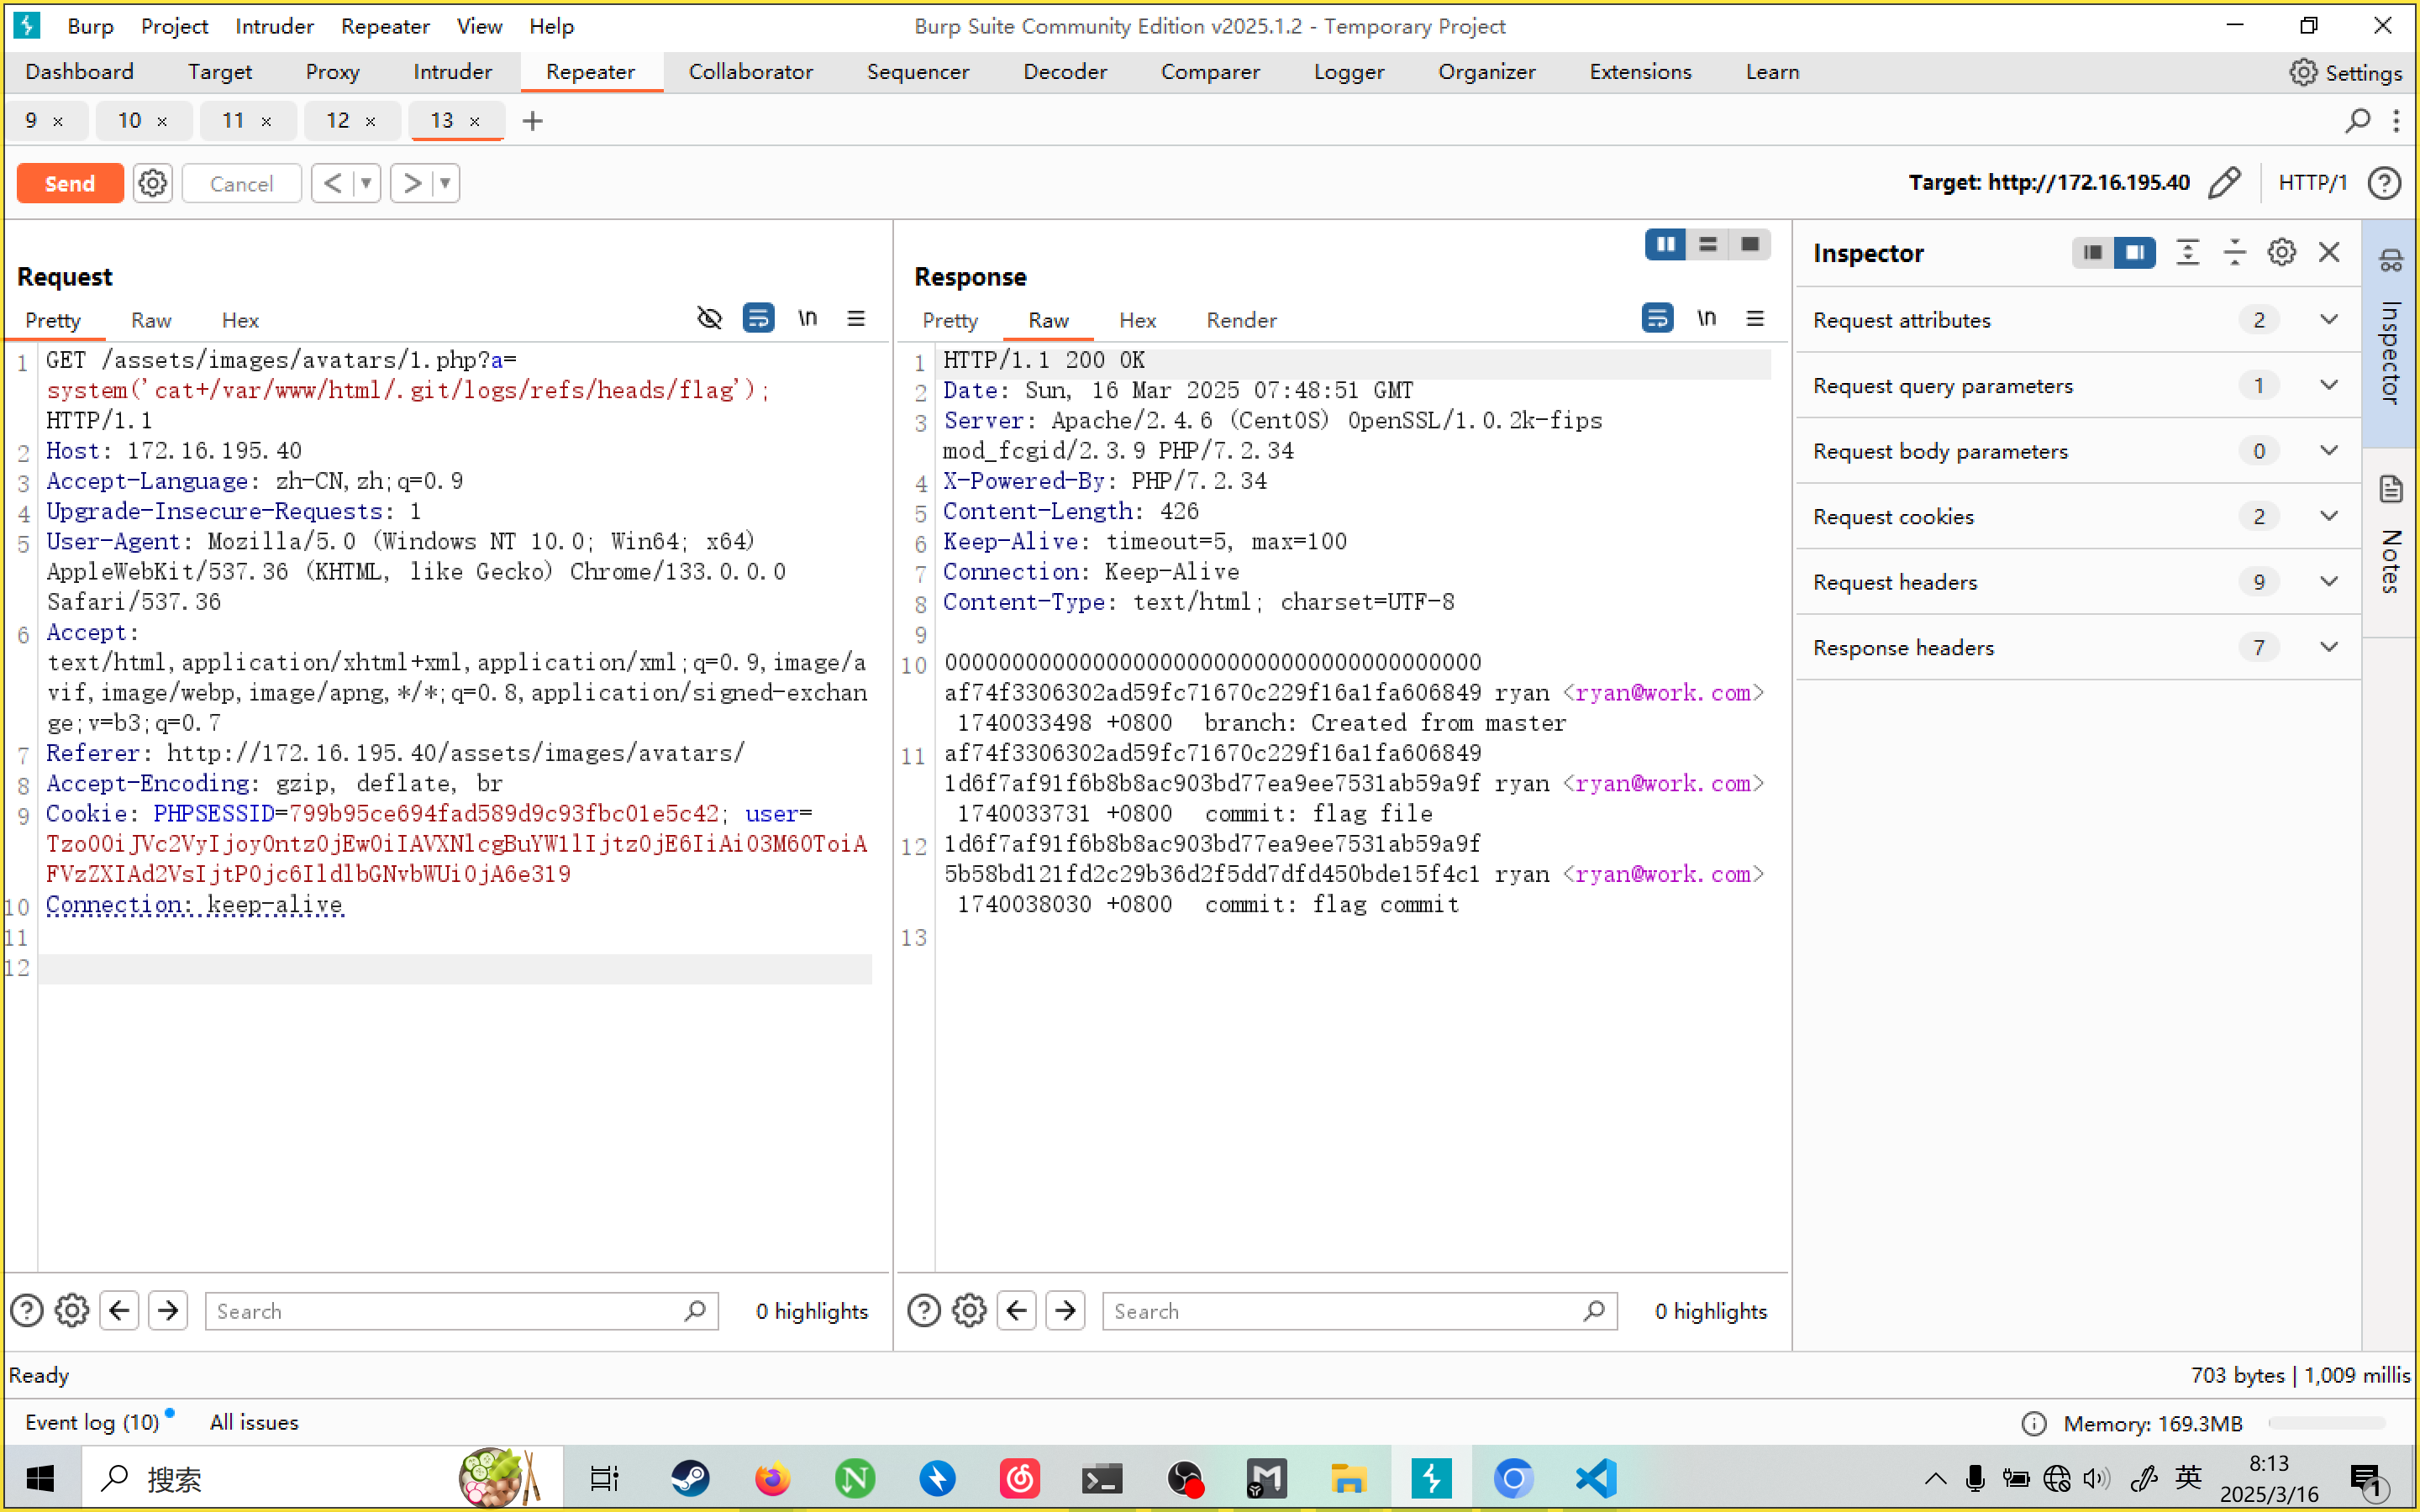Open the Decoder tool tab
Screen dimensions: 2420x1512
tap(1065, 72)
